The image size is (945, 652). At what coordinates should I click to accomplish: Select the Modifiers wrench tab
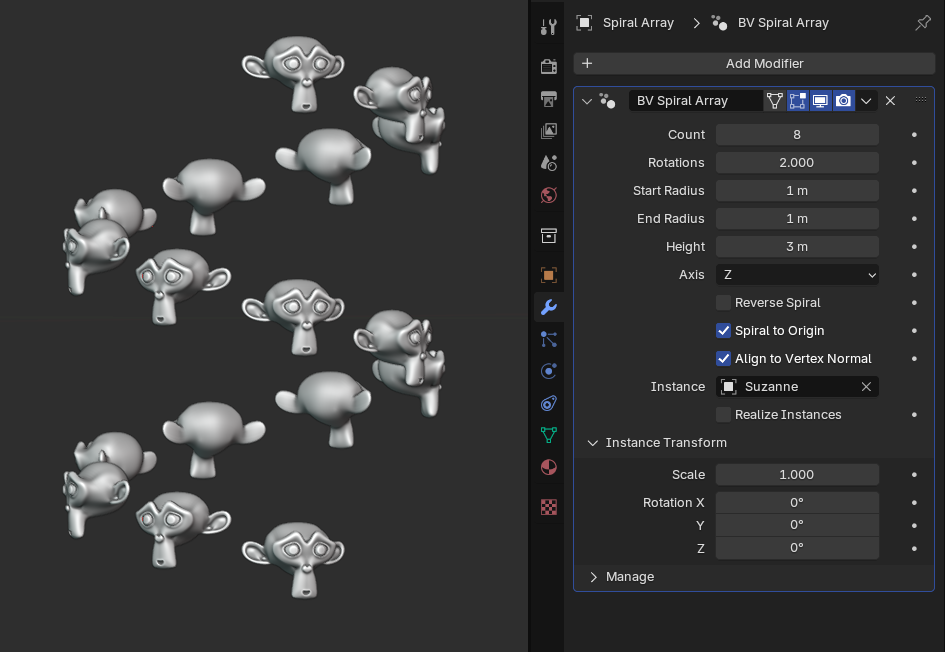pyautogui.click(x=548, y=307)
